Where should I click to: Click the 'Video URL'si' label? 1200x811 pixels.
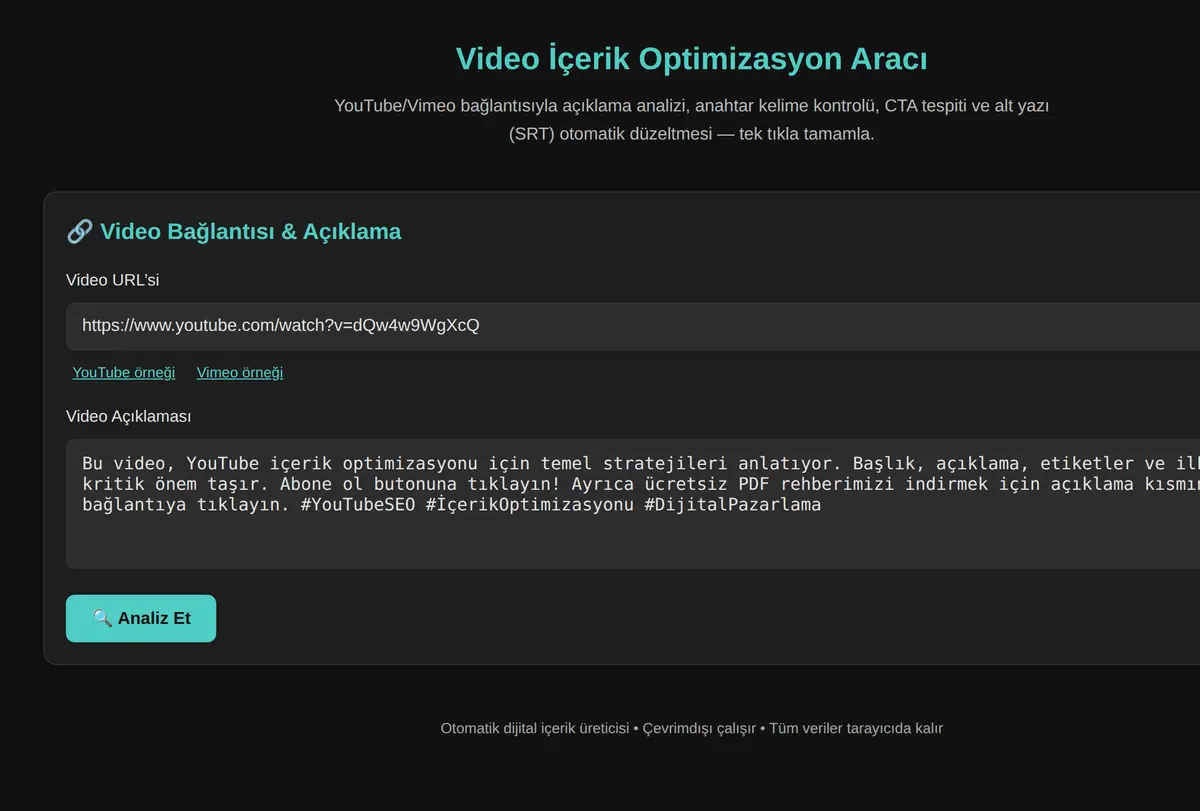click(113, 280)
